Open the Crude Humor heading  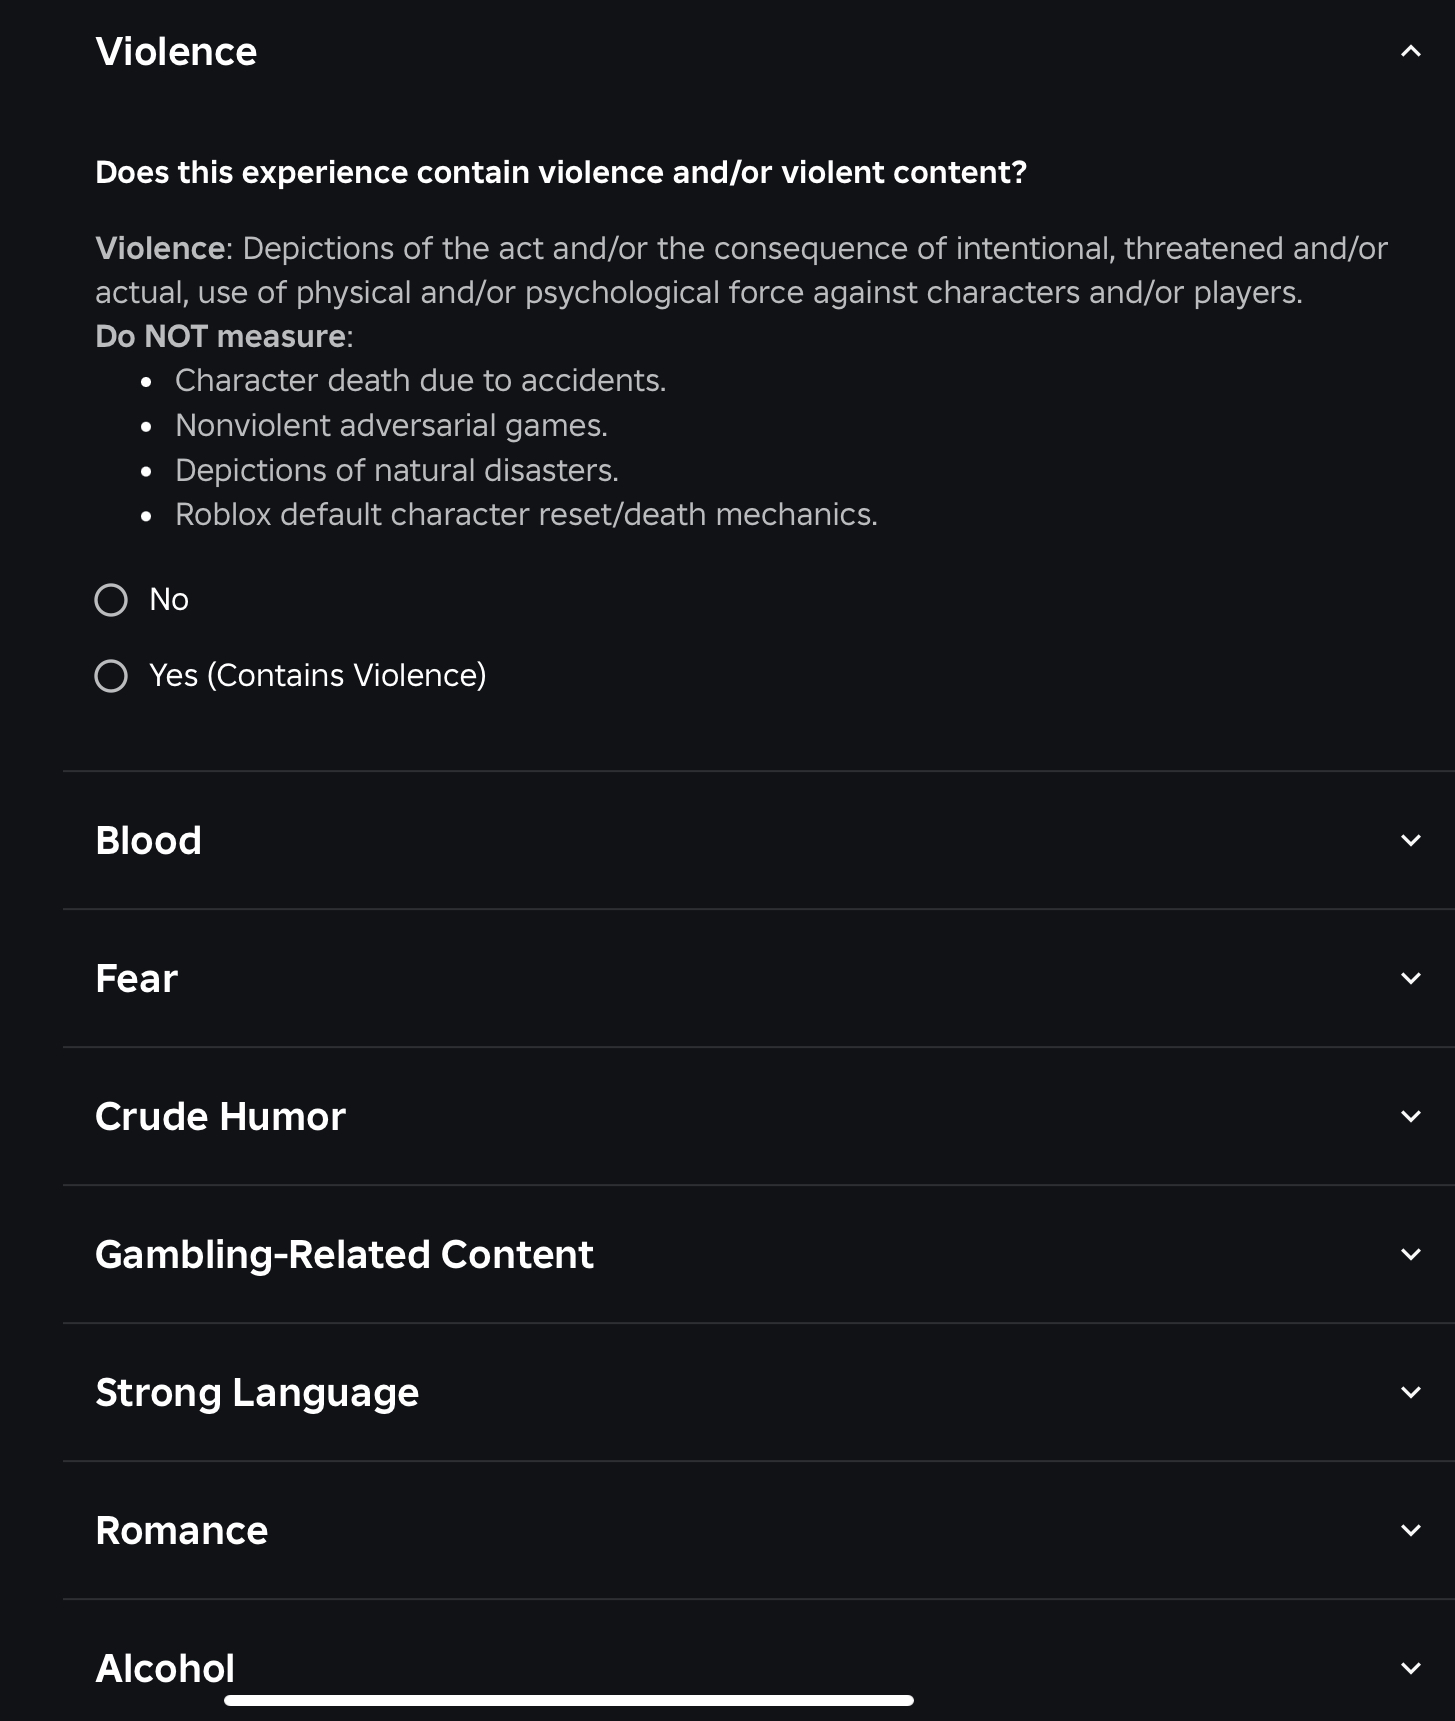220,1117
